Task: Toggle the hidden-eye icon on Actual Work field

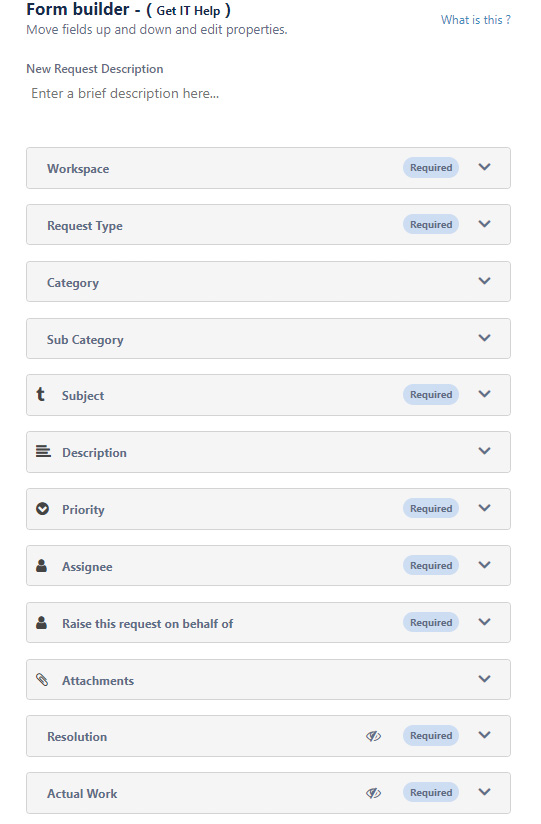Action: point(373,792)
